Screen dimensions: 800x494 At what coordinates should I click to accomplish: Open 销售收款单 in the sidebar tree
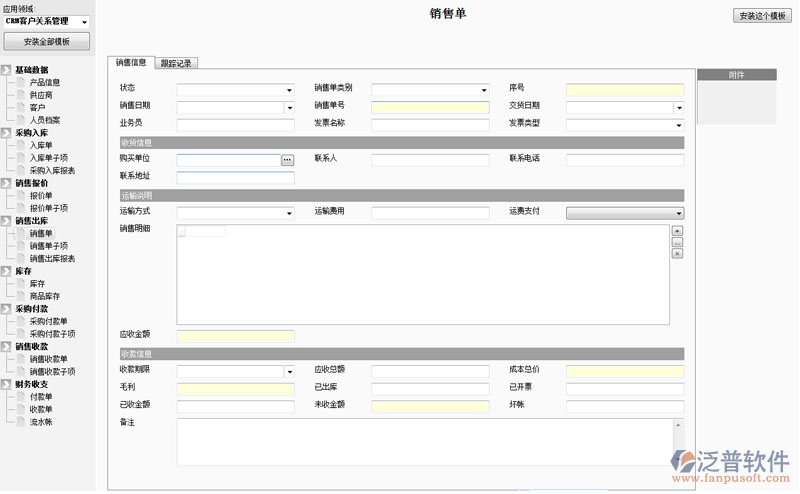pyautogui.click(x=48, y=359)
